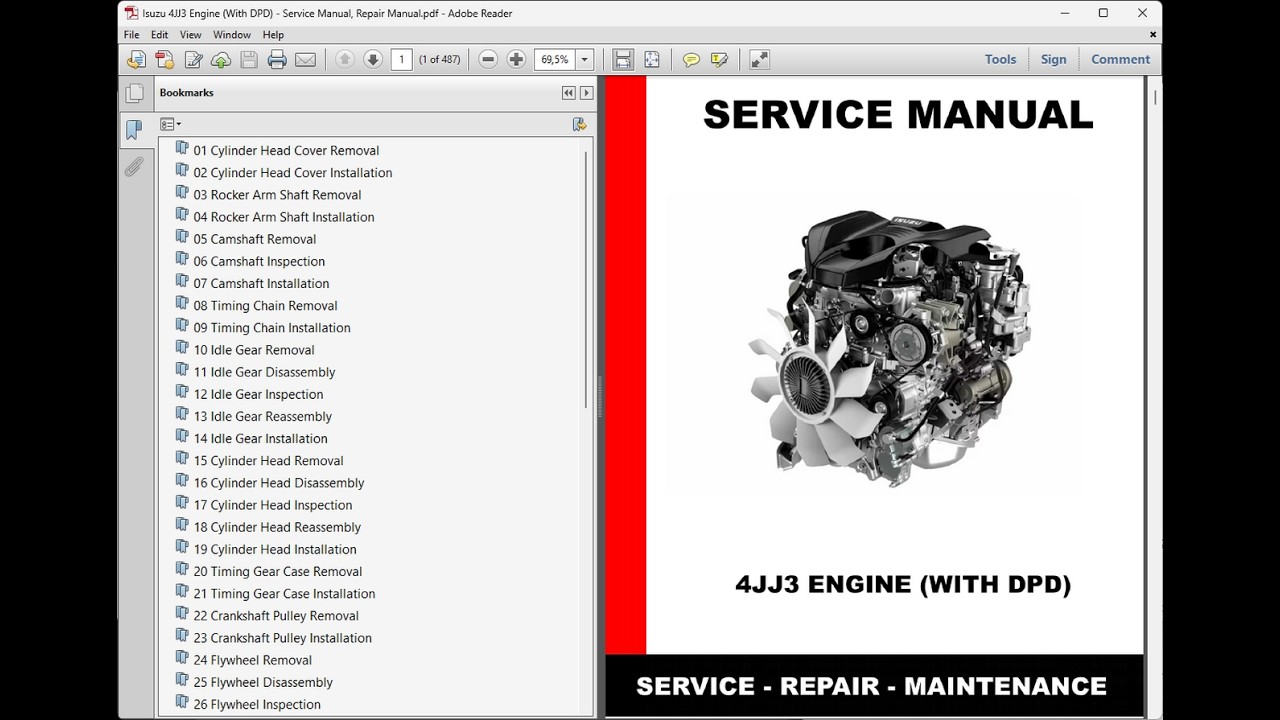Show the Page Thumbnails panel
This screenshot has width=1280, height=720.
click(x=134, y=93)
